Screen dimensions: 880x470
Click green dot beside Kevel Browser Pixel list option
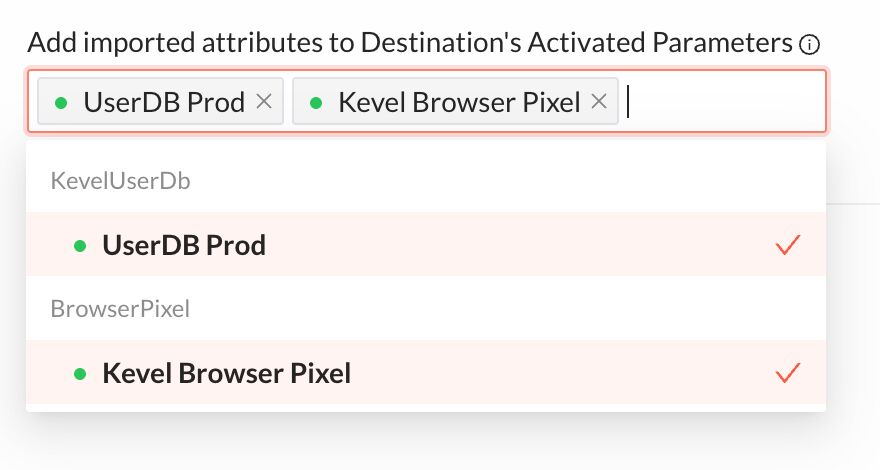coord(80,374)
